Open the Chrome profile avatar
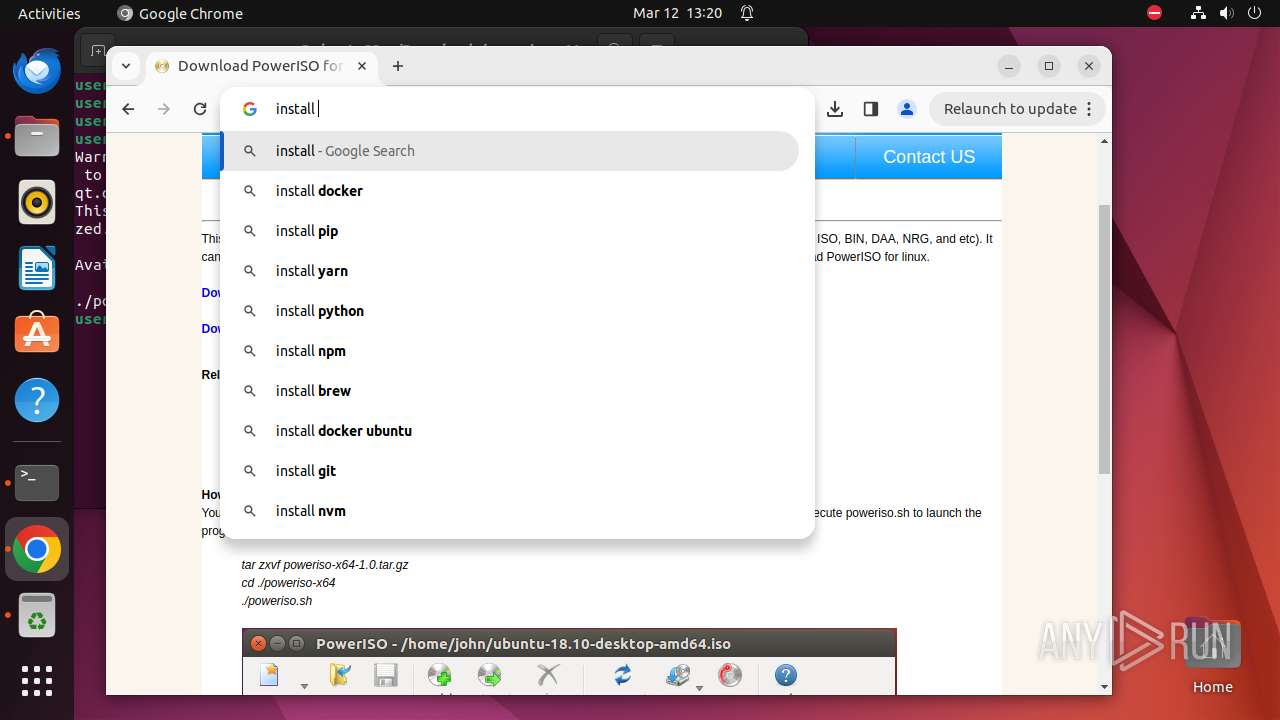This screenshot has width=1280, height=720. [x=907, y=109]
